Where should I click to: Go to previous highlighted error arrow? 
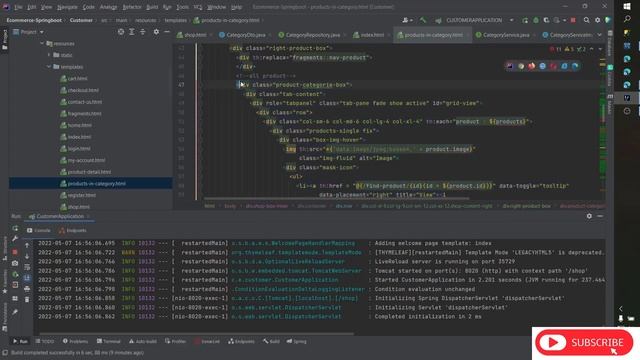tap(591, 49)
